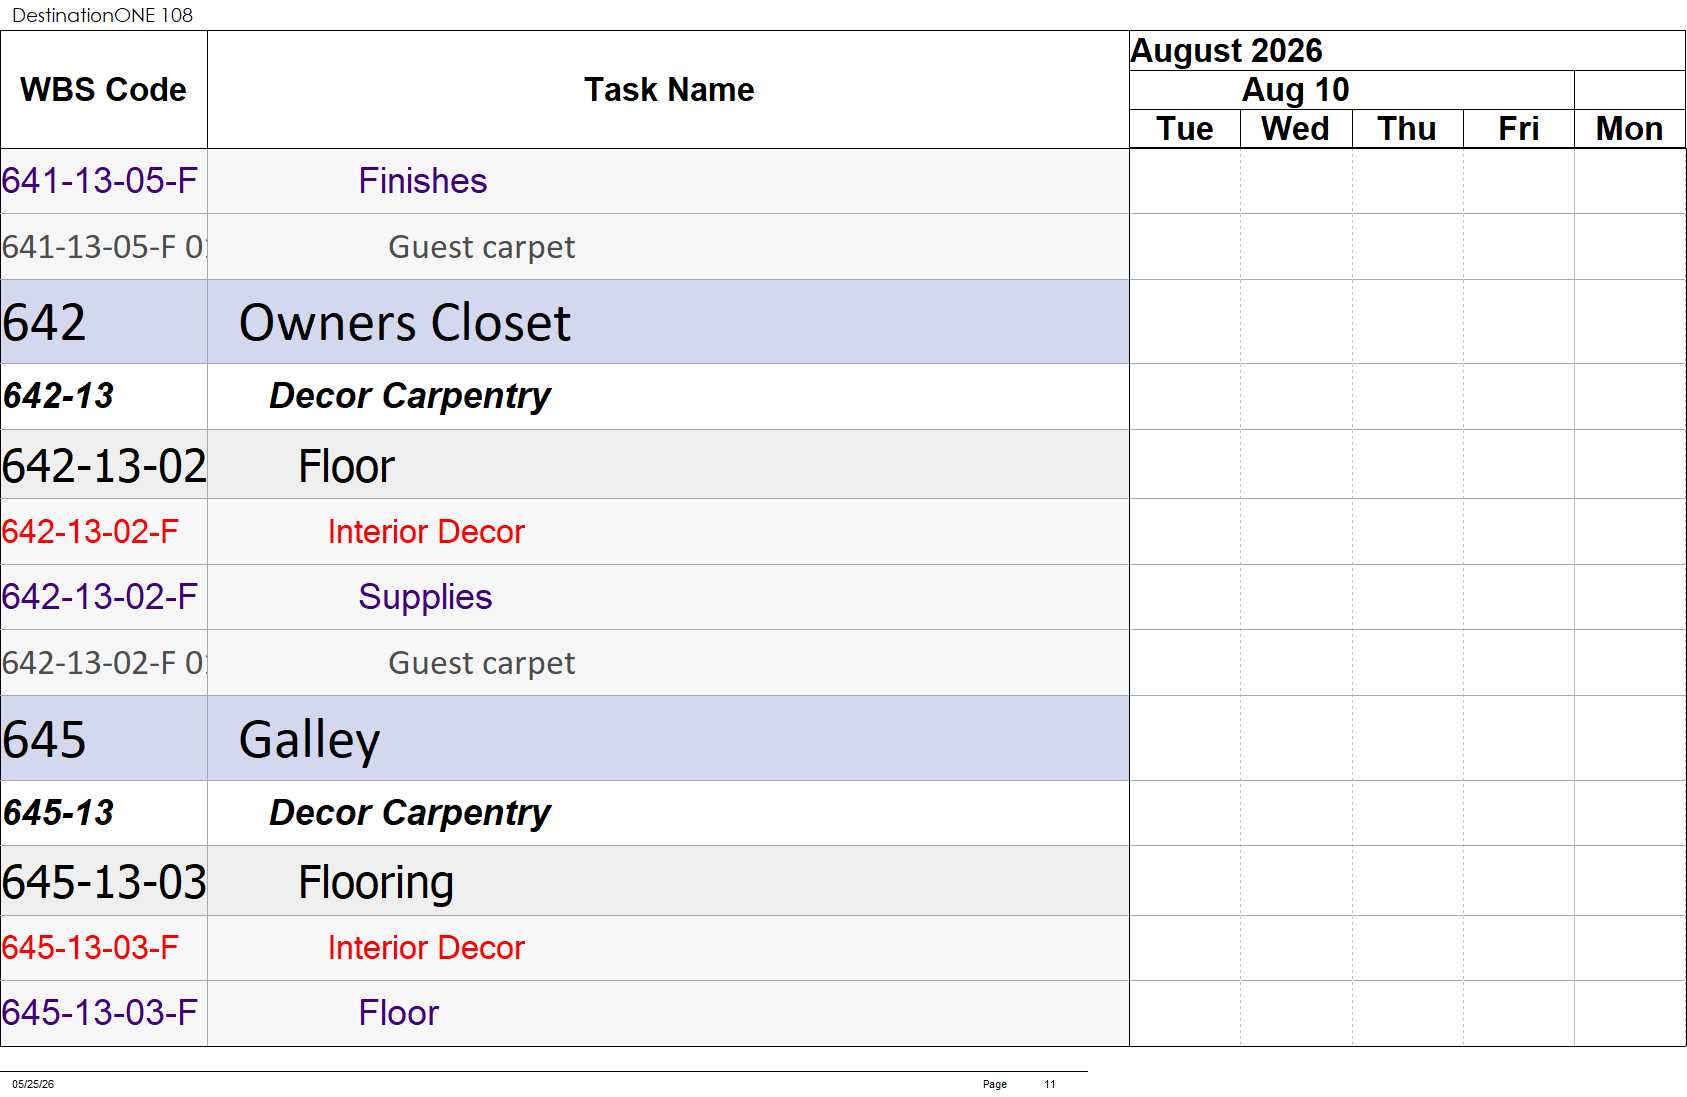
Task: Select the Flooring task 645-13-03
Action: pyautogui.click(x=565, y=881)
